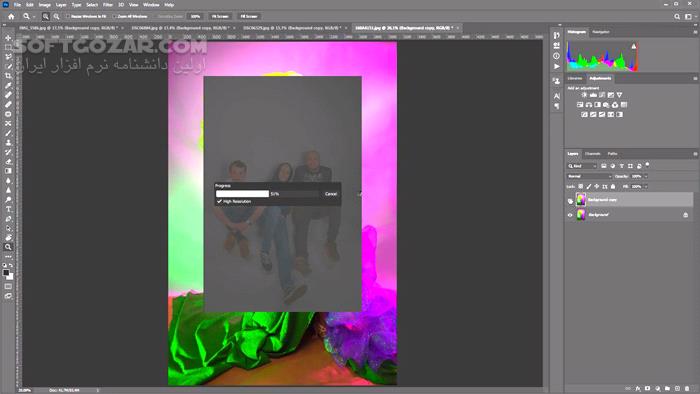This screenshot has width=700, height=394.
Task: Switch to the Channels tab
Action: pos(592,154)
